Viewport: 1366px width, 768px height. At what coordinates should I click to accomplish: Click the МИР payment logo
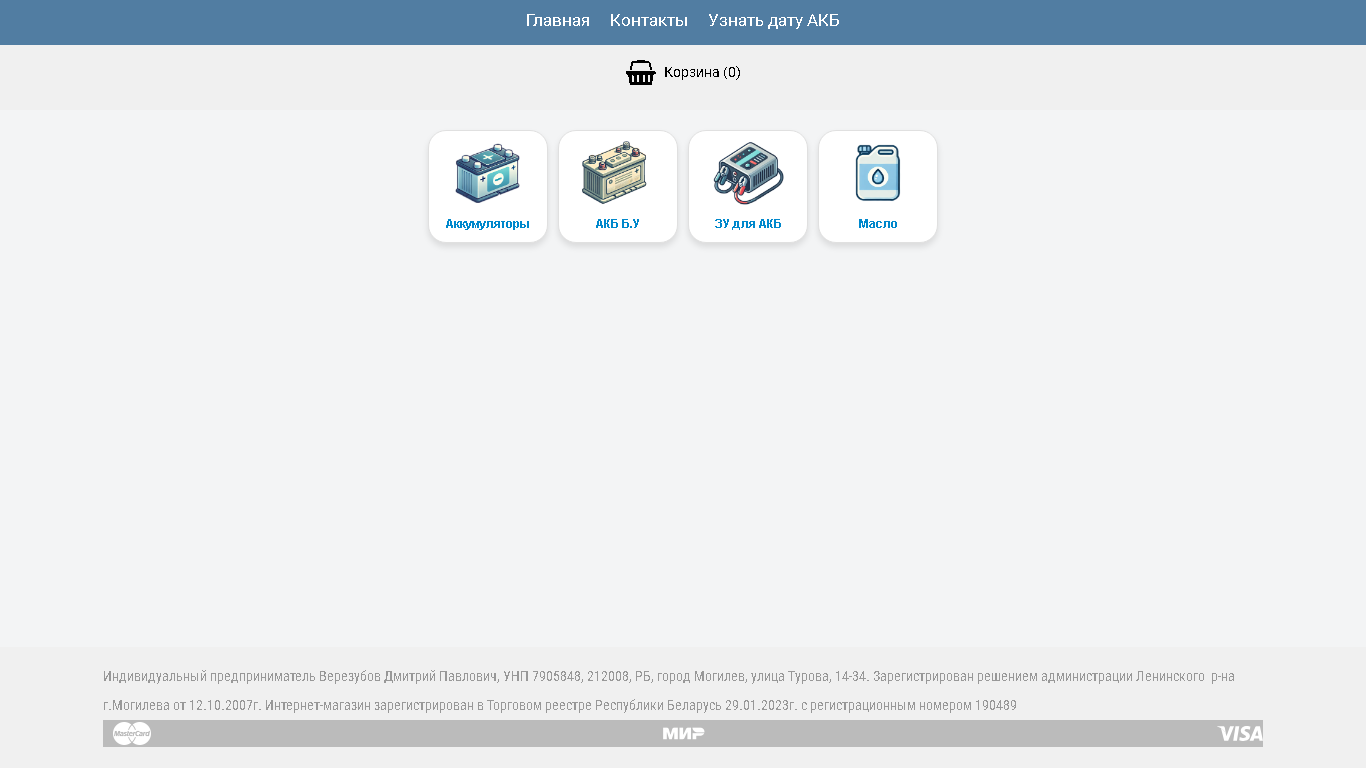tap(683, 733)
